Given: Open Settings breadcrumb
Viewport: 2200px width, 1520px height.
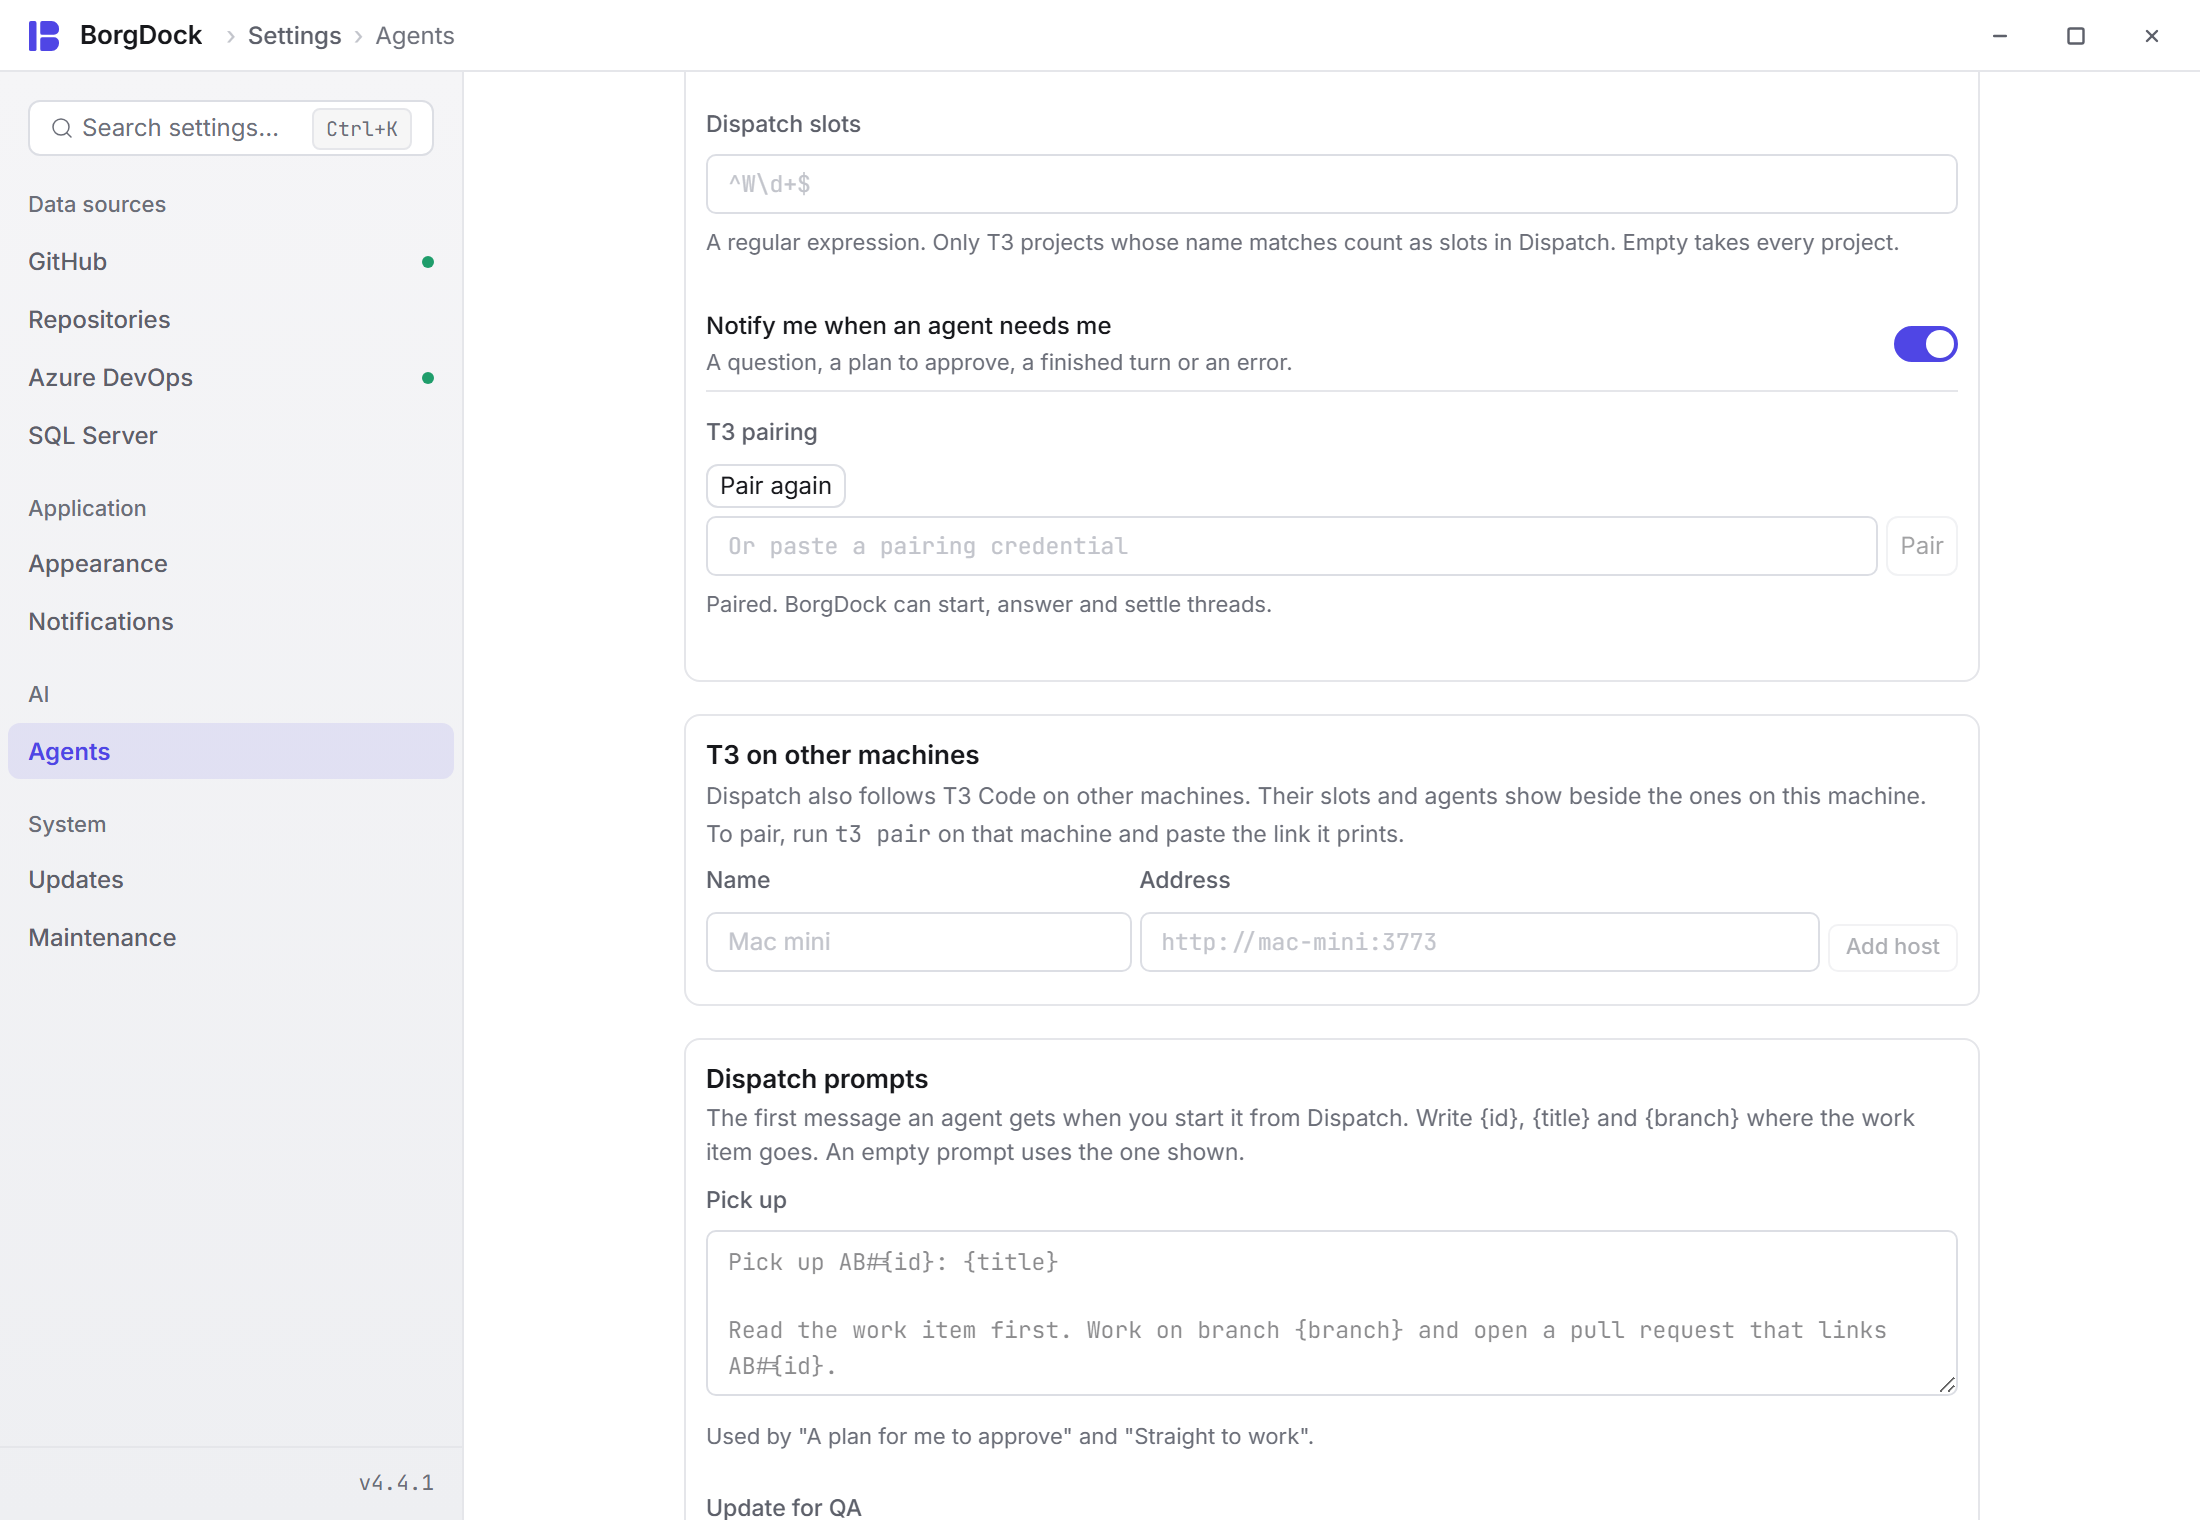Looking at the screenshot, I should (x=294, y=36).
